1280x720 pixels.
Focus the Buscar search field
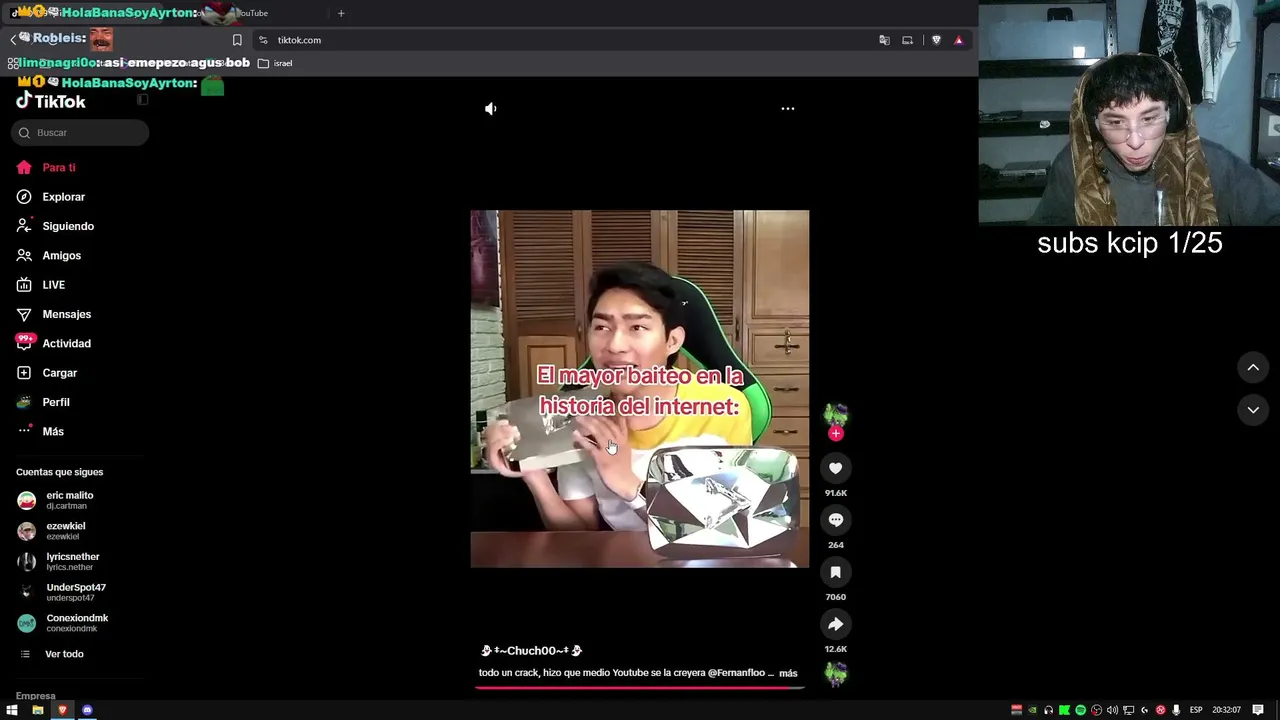[80, 132]
